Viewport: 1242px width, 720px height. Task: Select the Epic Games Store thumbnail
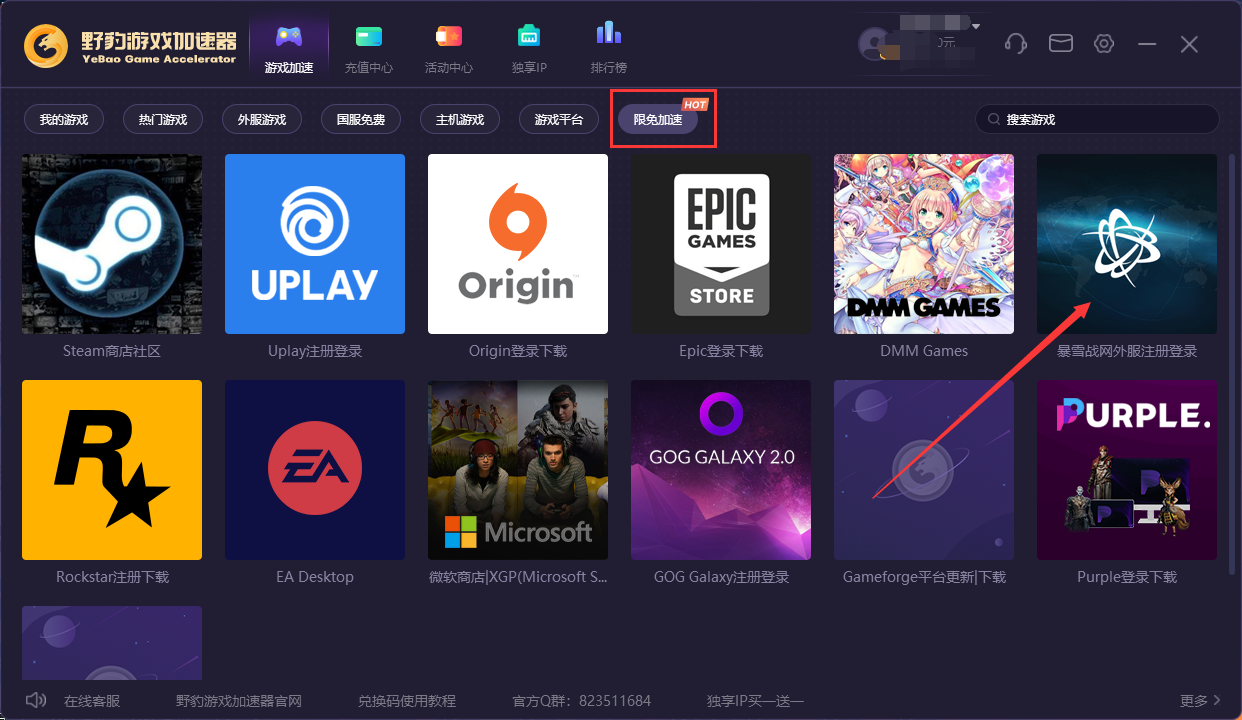click(x=721, y=244)
